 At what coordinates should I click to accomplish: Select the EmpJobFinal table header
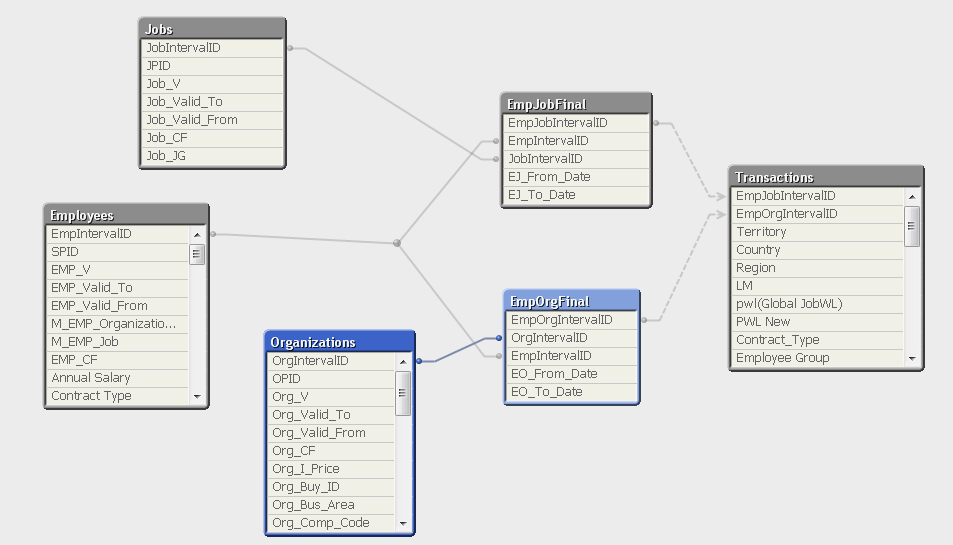coord(576,104)
